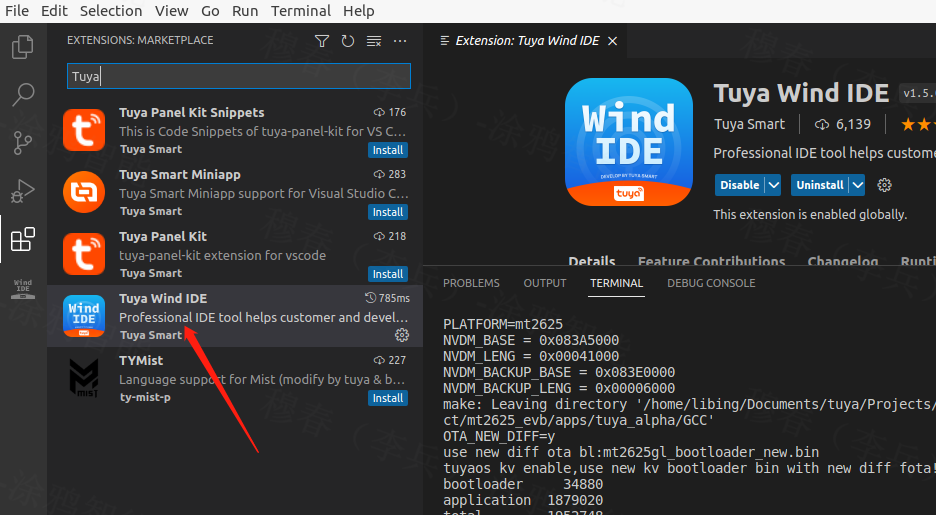The image size is (936, 515).
Task: Switch to the PROBLEMS panel tab
Action: click(x=471, y=283)
